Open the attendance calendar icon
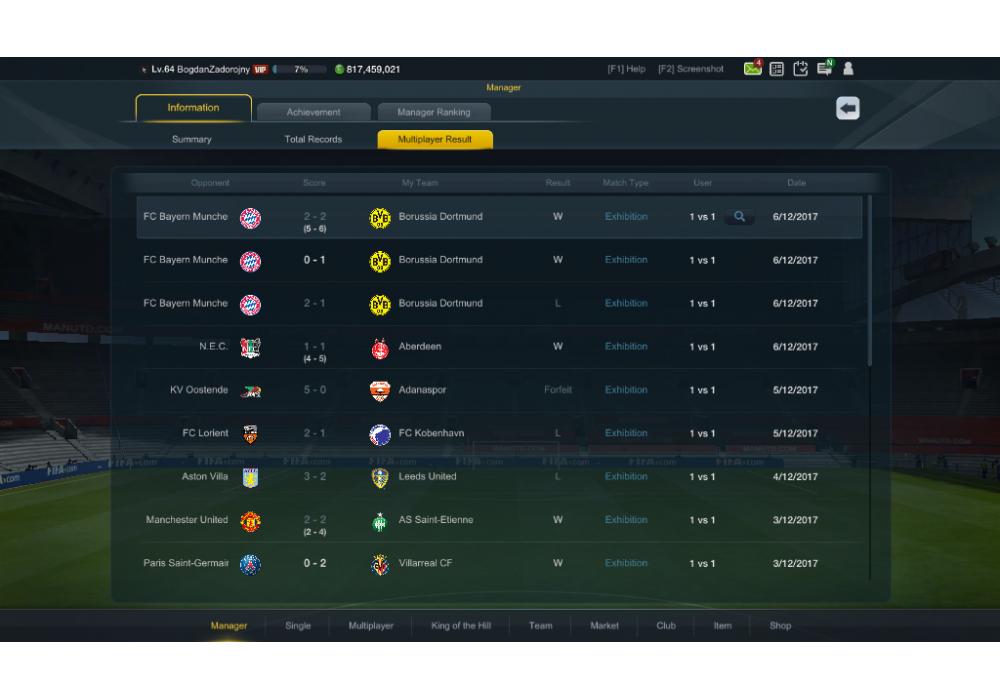The image size is (1000, 700). click(x=800, y=69)
